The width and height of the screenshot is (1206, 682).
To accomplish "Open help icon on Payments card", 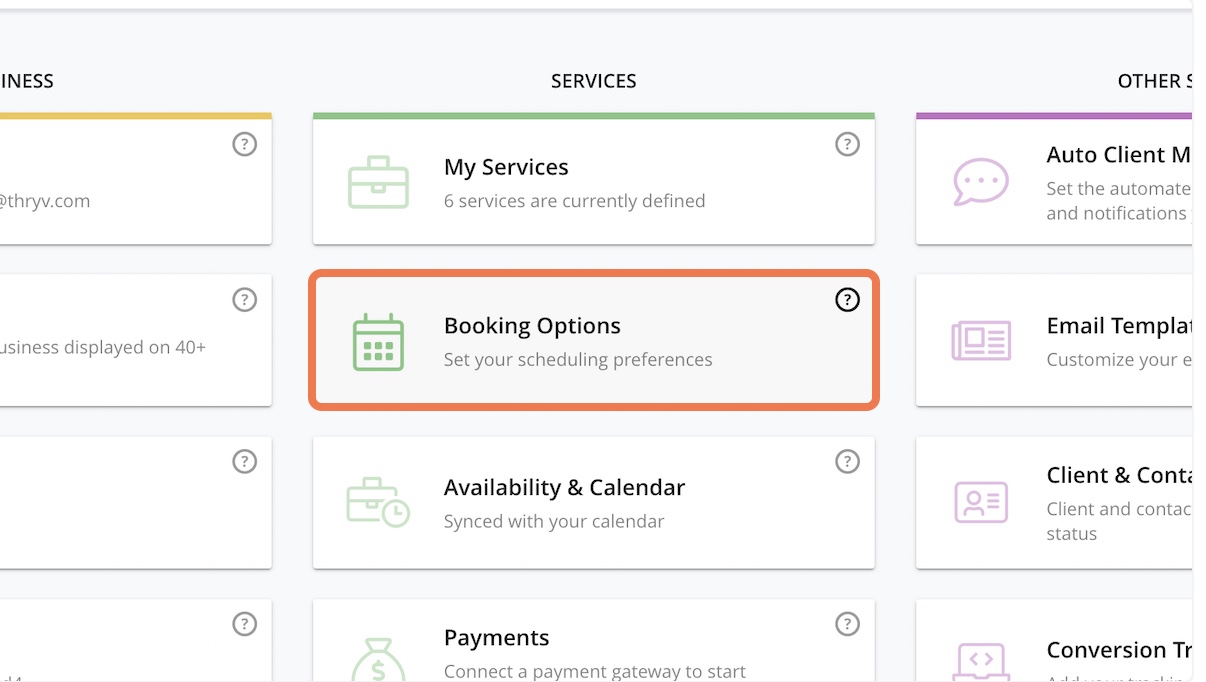I will coord(847,624).
